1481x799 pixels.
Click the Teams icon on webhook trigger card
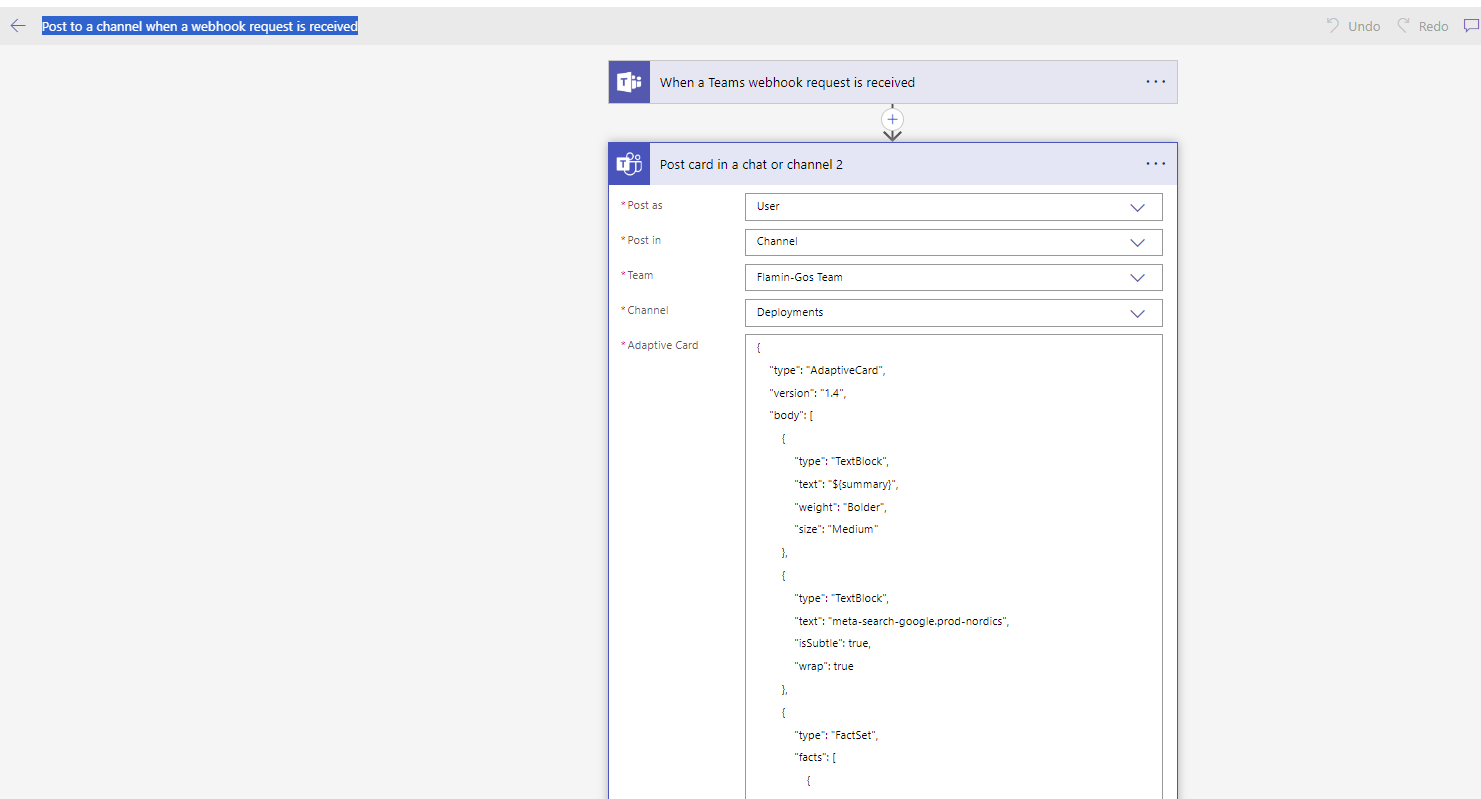[629, 82]
